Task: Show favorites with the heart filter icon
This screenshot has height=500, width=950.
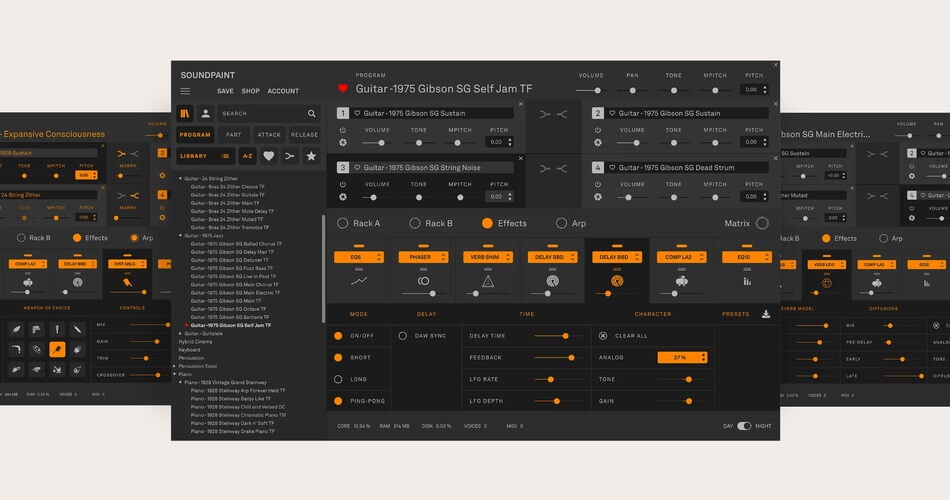Action: (x=268, y=156)
